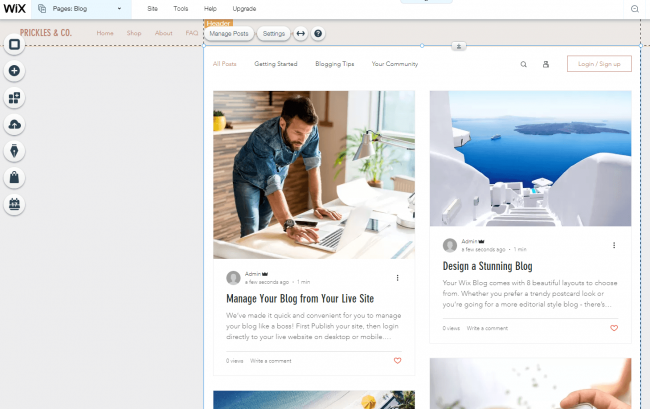Click the PRICKLES & CO. site title

46,33
